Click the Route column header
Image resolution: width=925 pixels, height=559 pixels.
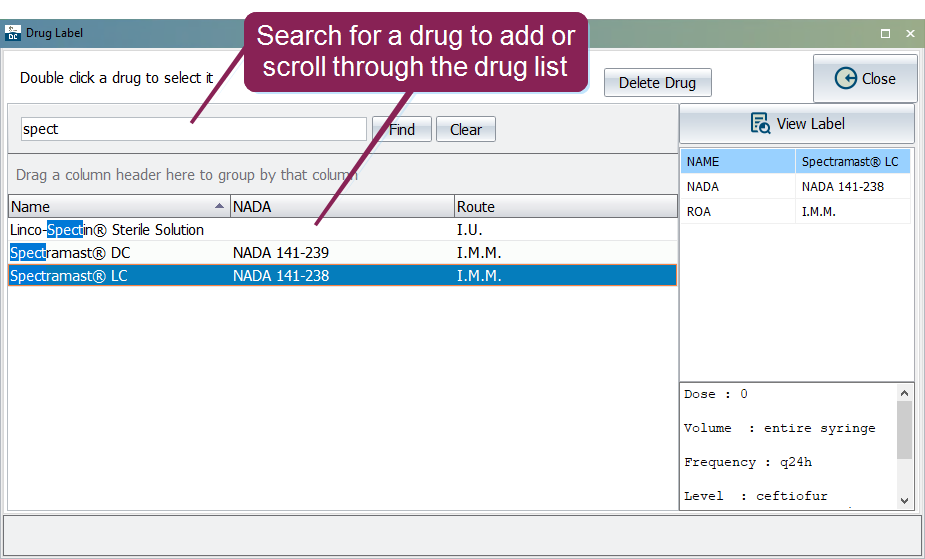pyautogui.click(x=566, y=206)
